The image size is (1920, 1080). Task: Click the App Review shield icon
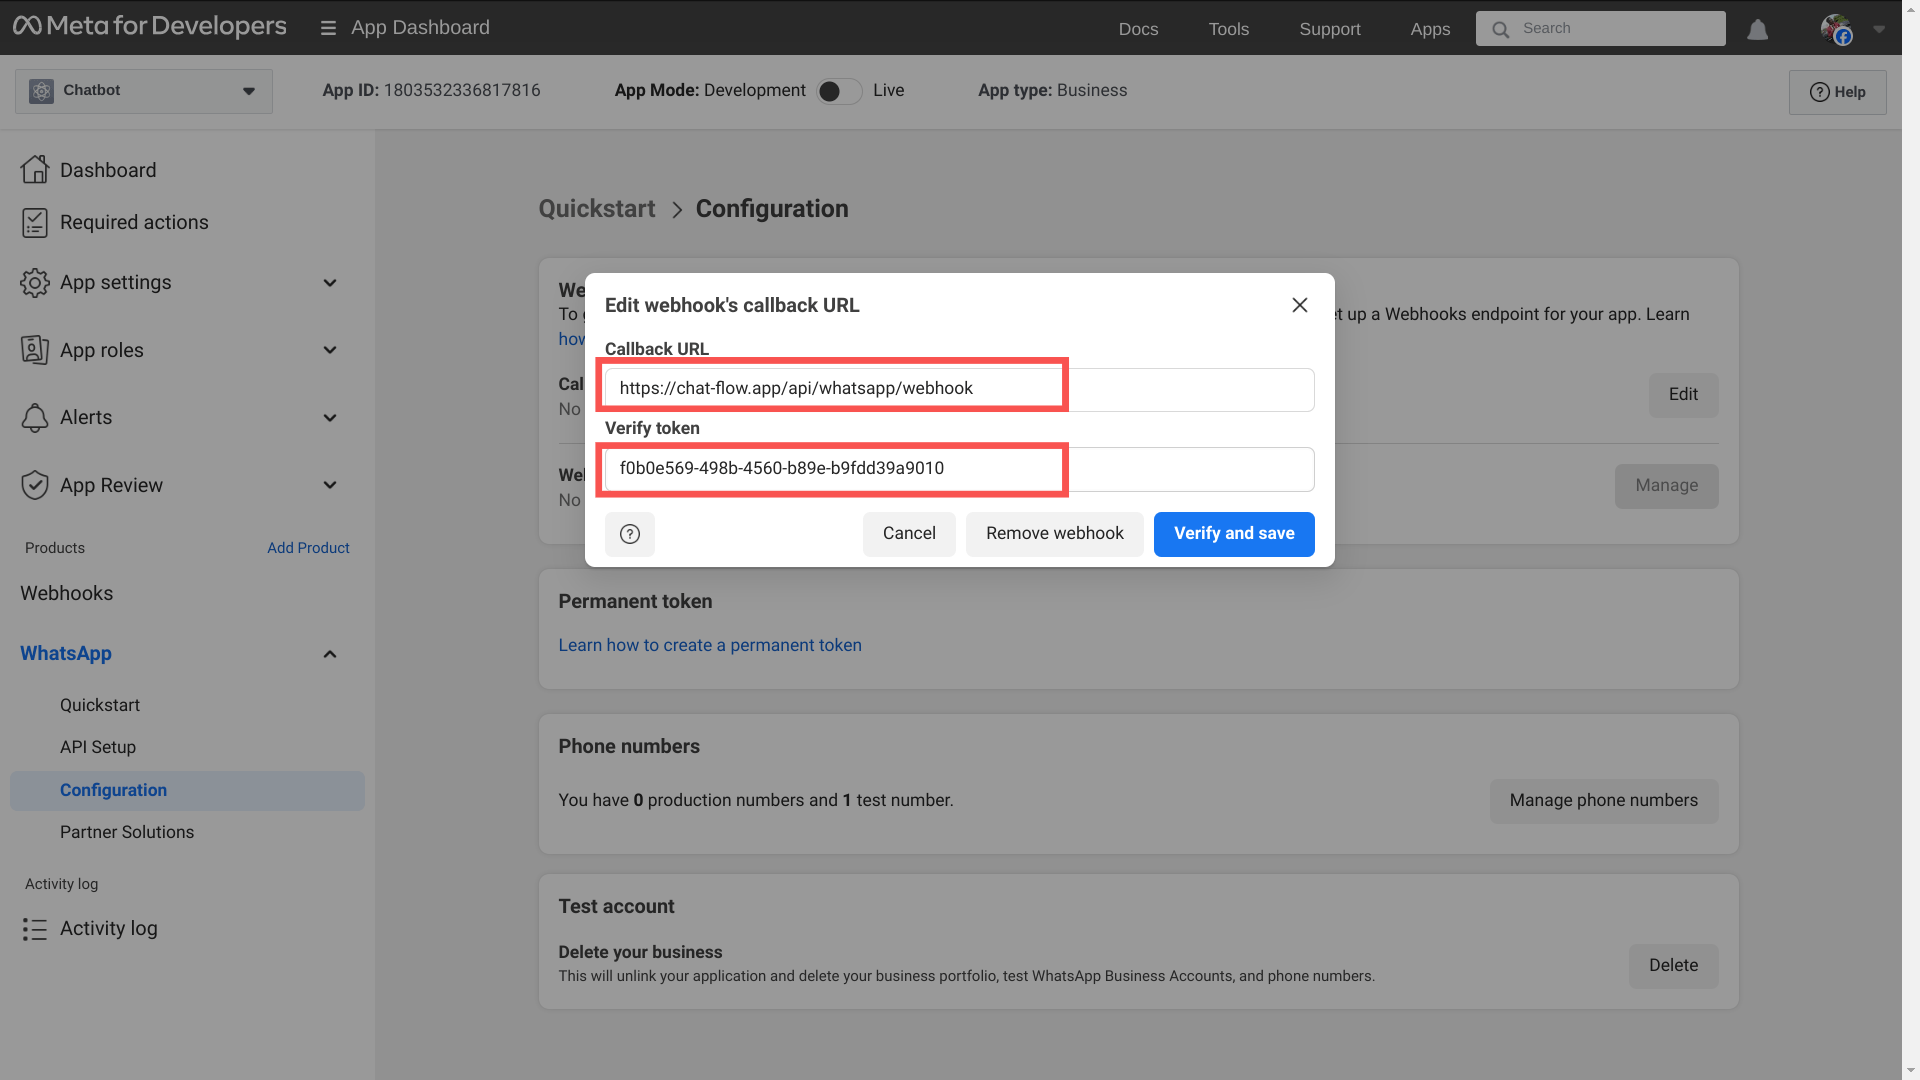tap(35, 485)
